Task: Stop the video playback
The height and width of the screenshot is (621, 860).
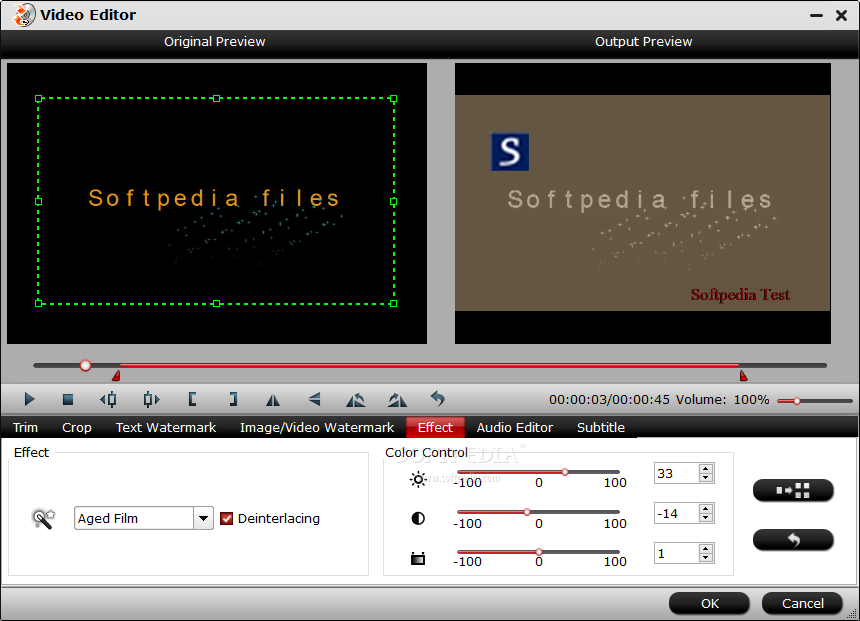Action: pos(68,399)
